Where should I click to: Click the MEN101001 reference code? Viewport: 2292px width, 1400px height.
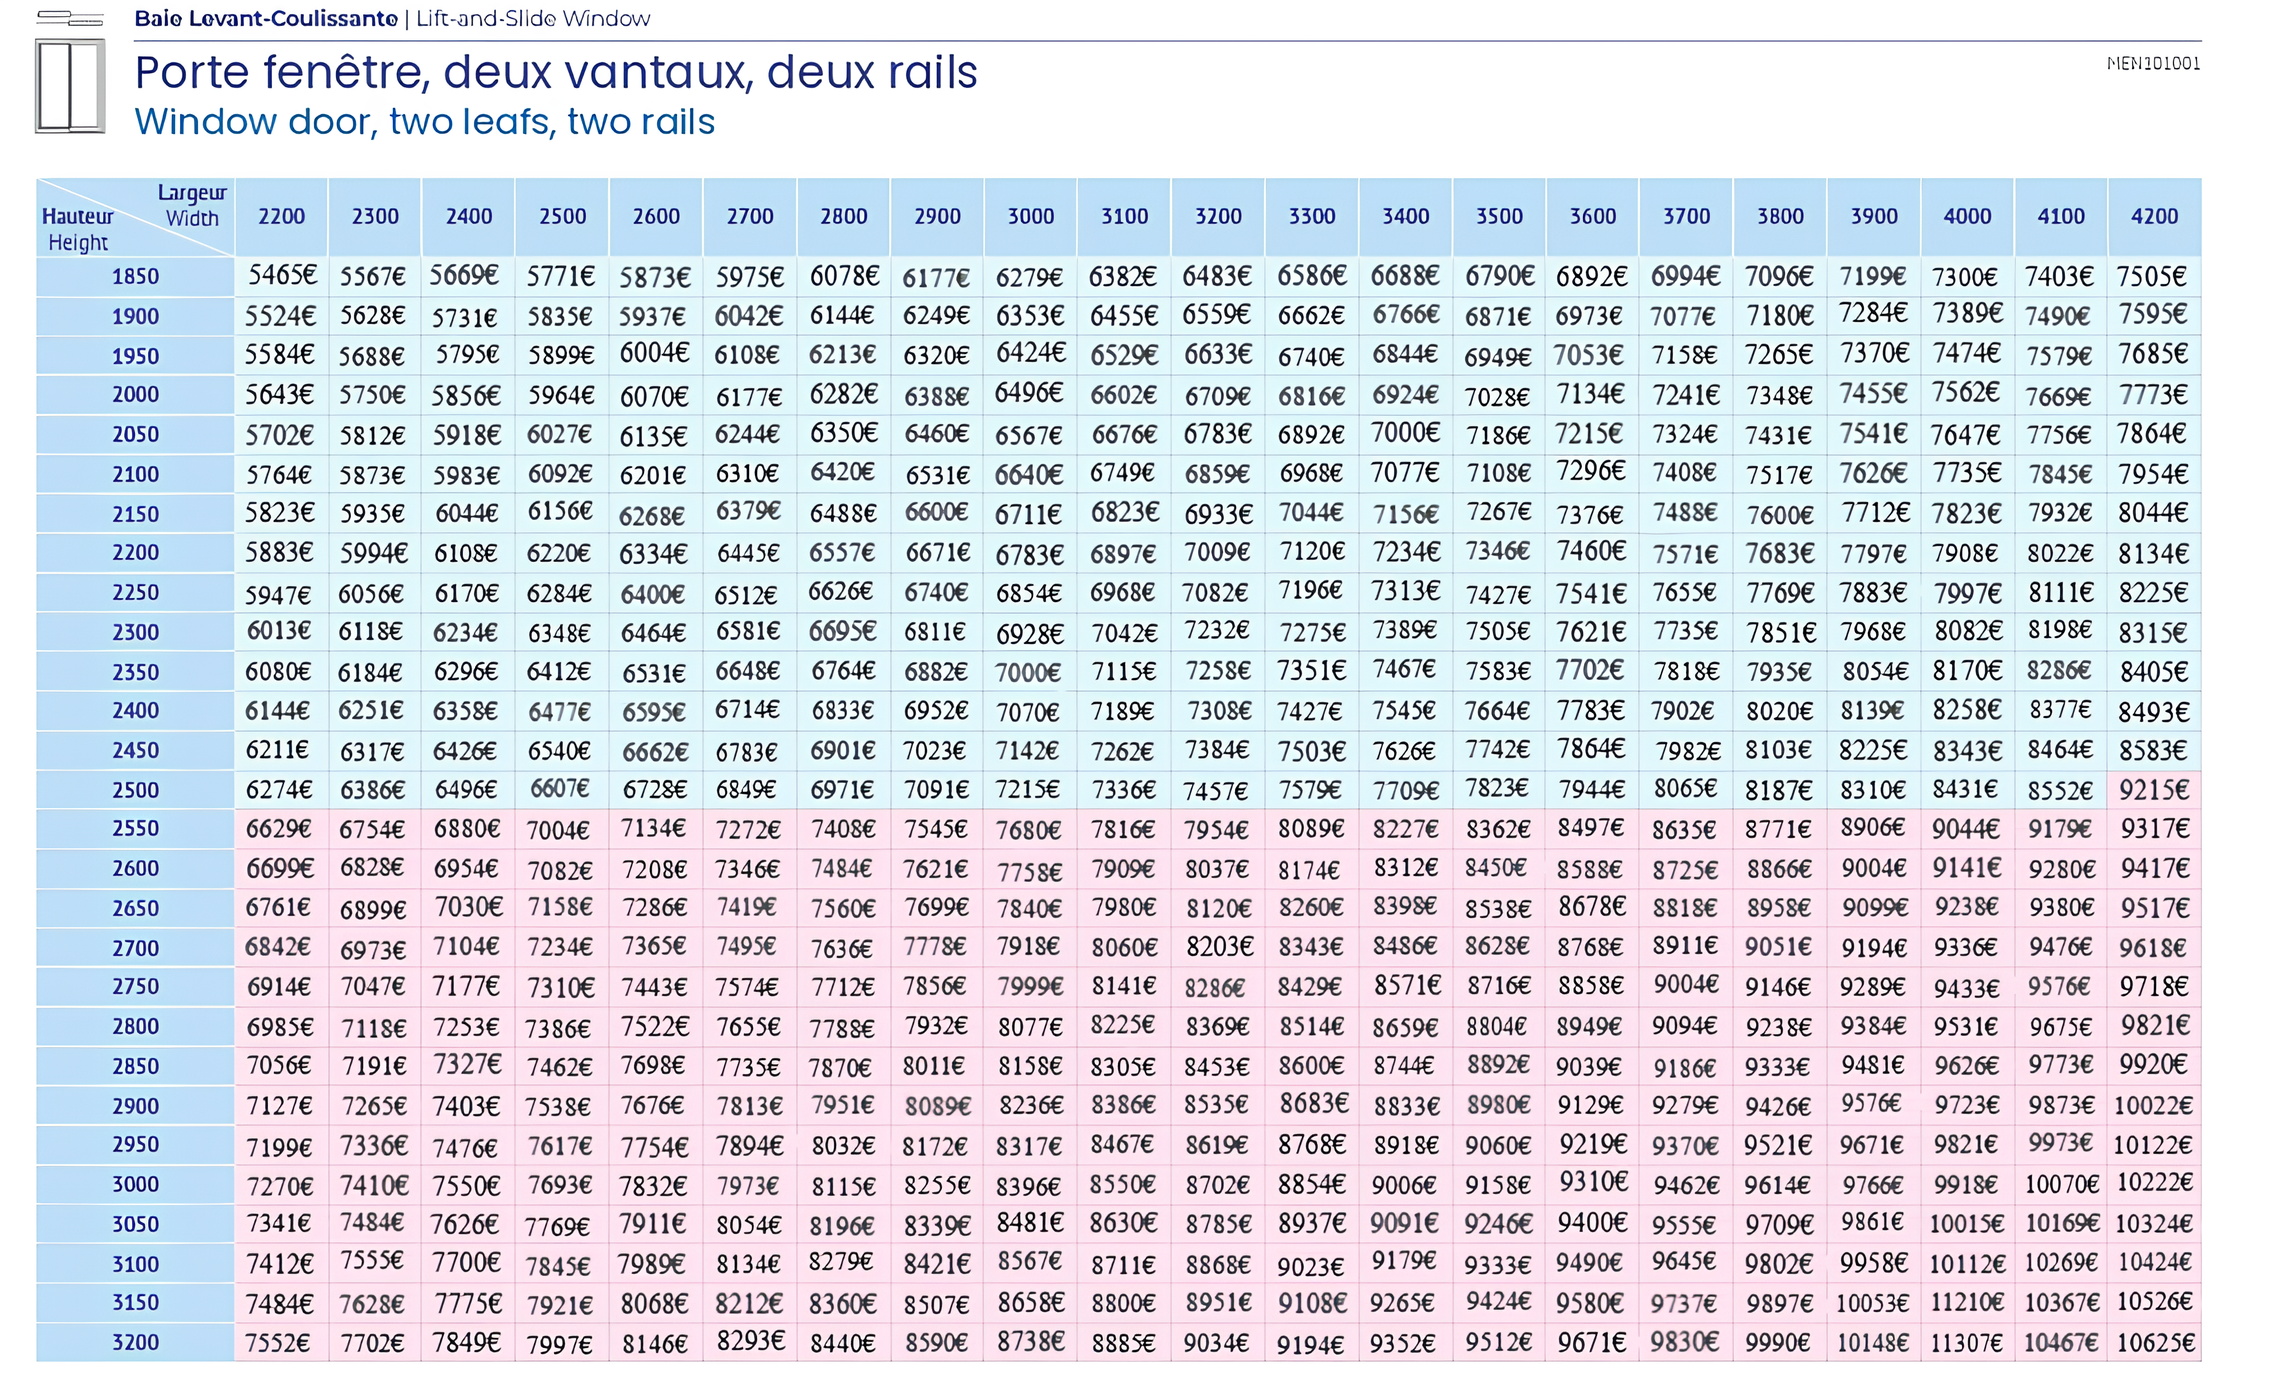[x=2153, y=64]
